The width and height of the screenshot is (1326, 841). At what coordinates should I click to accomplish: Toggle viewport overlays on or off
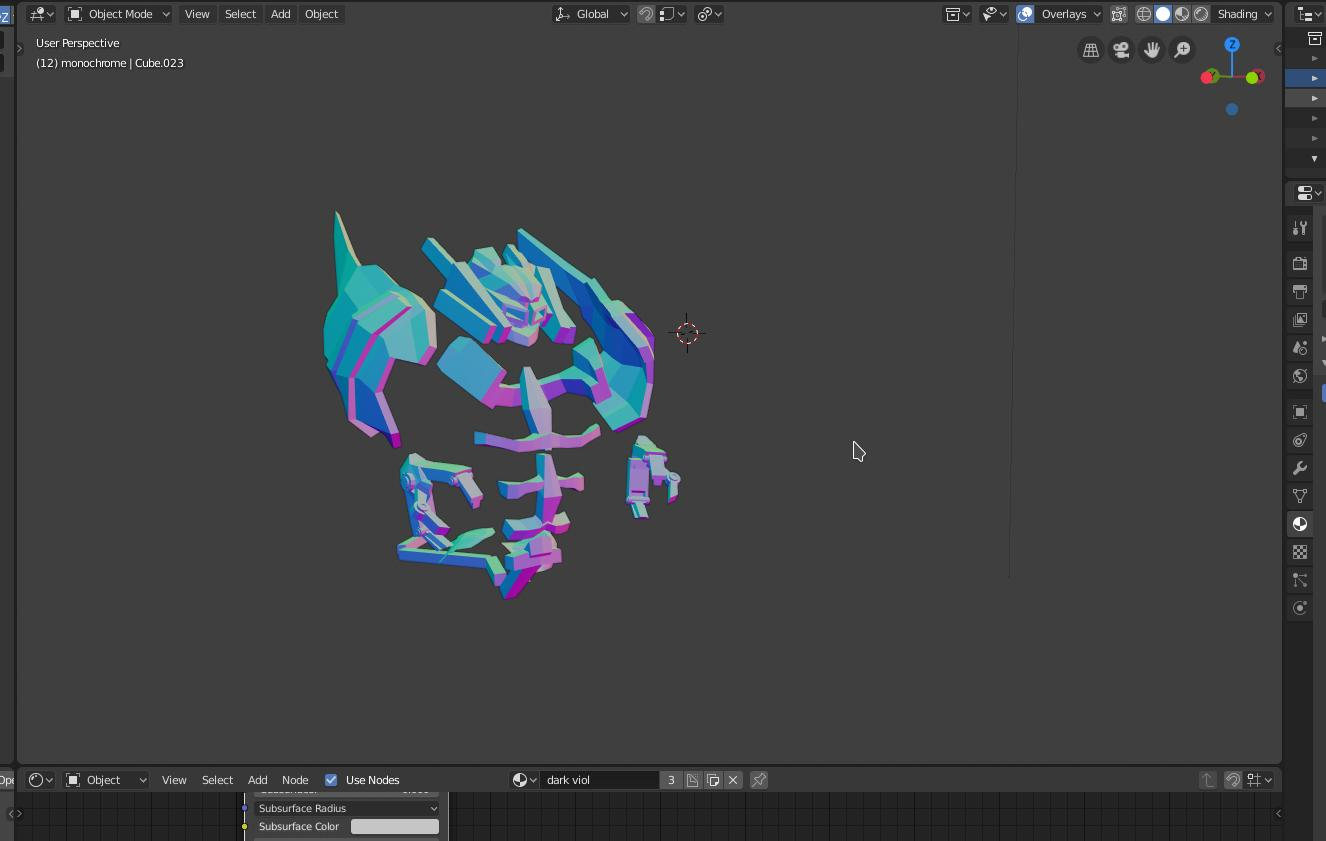click(1025, 14)
